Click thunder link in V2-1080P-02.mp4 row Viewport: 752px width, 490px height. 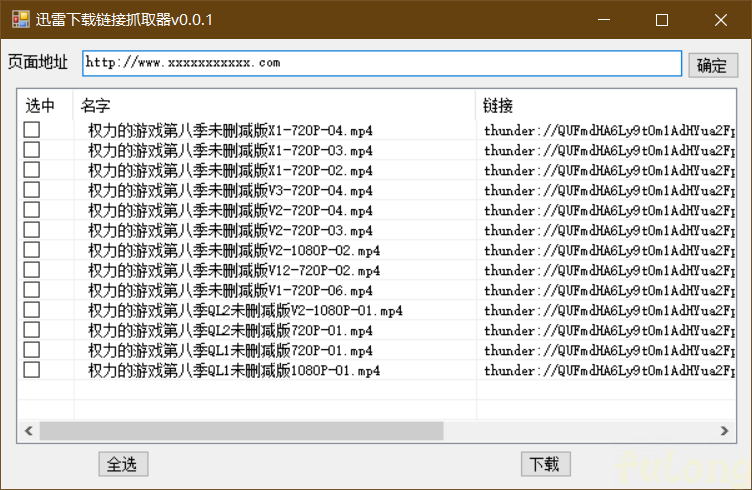610,250
